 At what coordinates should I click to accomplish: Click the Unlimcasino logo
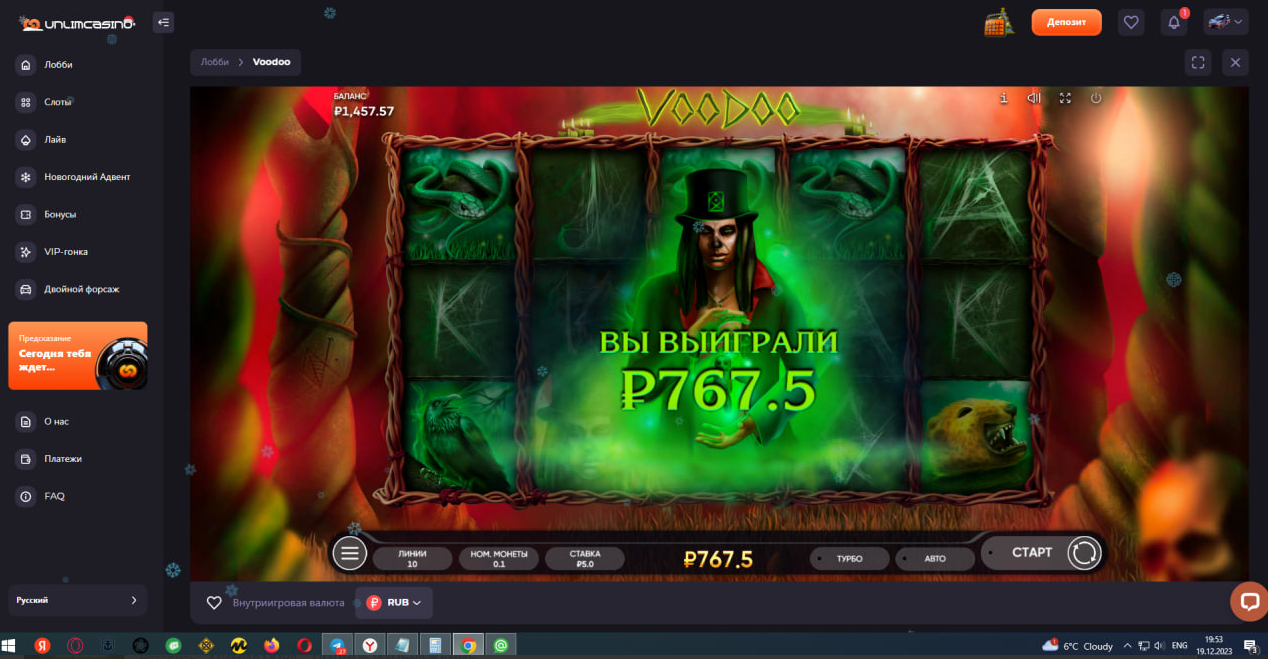(77, 22)
